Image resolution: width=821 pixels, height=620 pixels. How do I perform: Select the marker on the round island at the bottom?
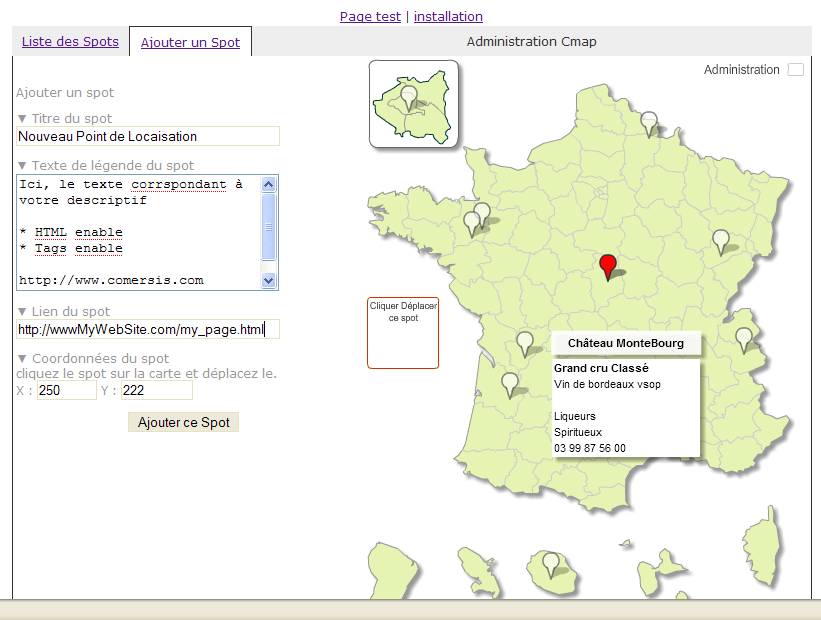tap(550, 564)
